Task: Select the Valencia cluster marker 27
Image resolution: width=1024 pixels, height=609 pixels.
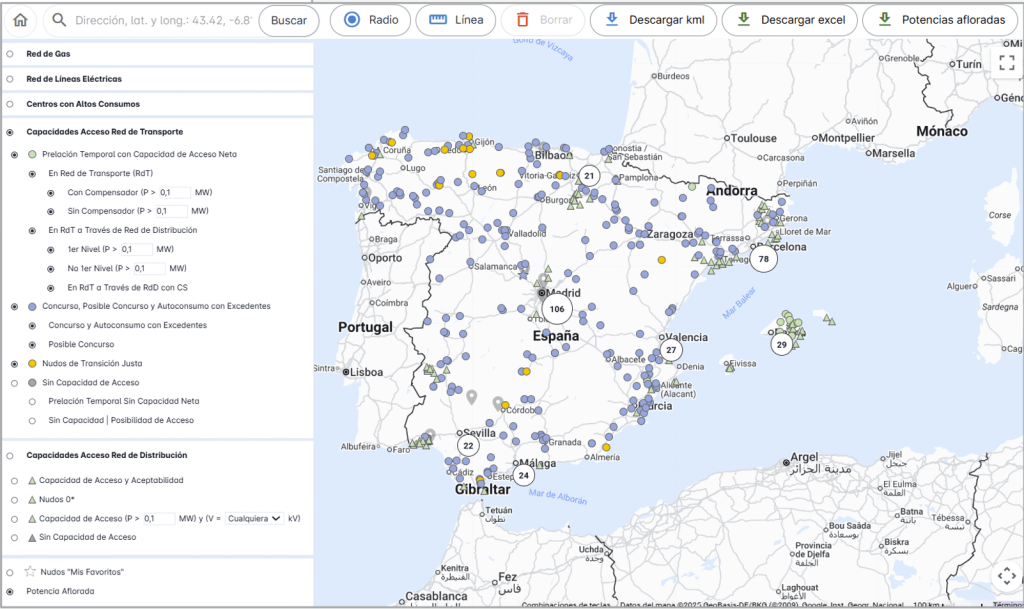Action: point(671,350)
